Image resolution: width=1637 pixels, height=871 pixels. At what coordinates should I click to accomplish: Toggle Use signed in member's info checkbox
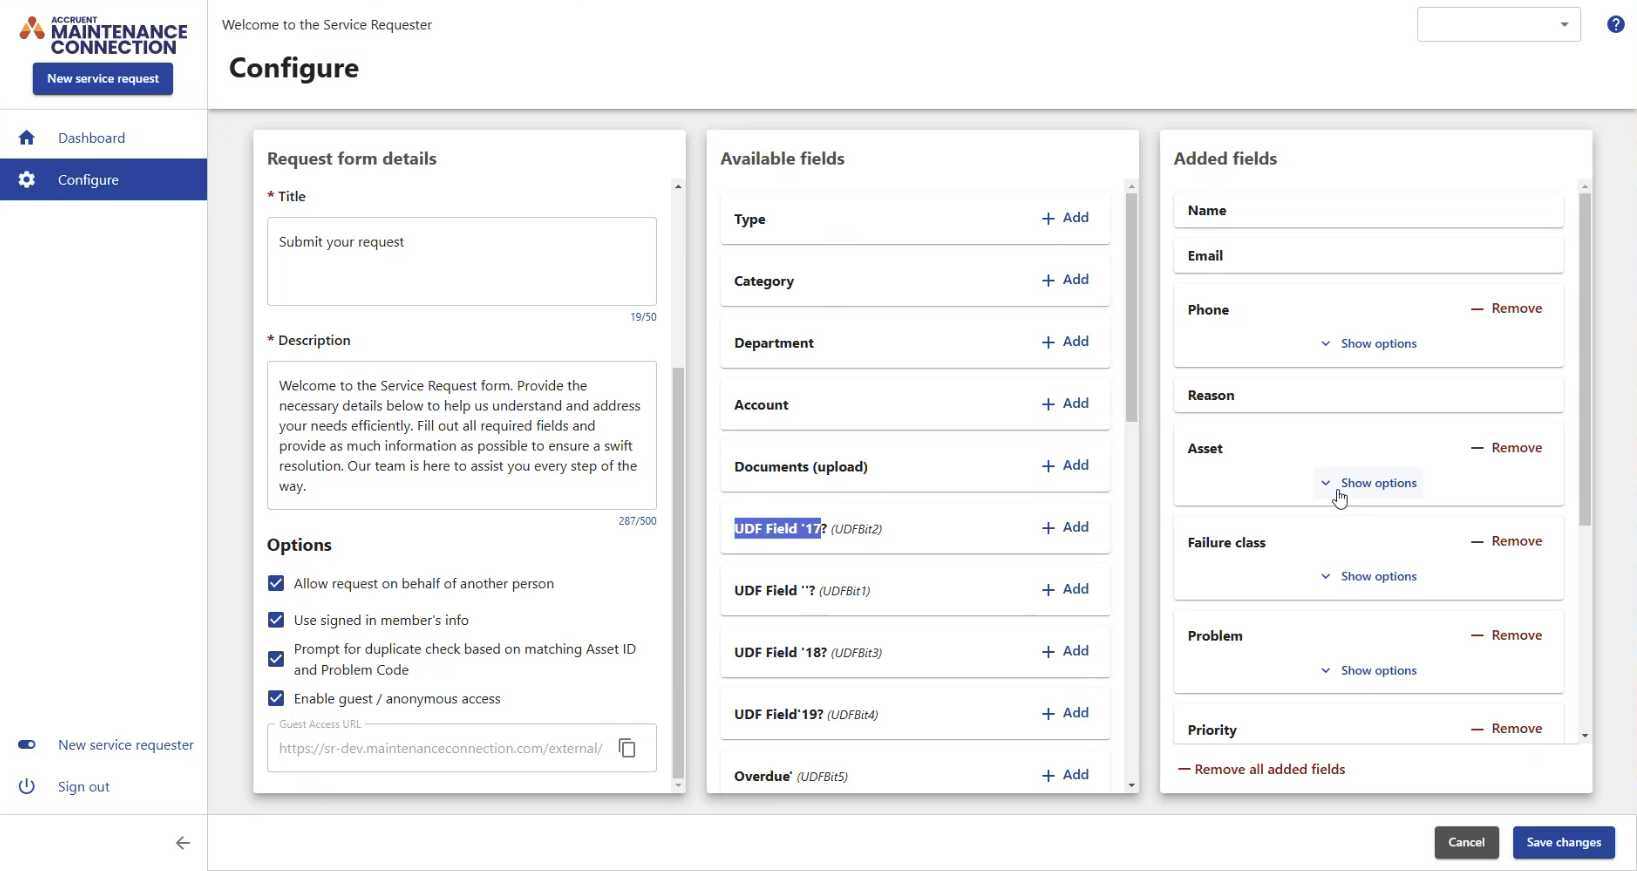pos(276,620)
